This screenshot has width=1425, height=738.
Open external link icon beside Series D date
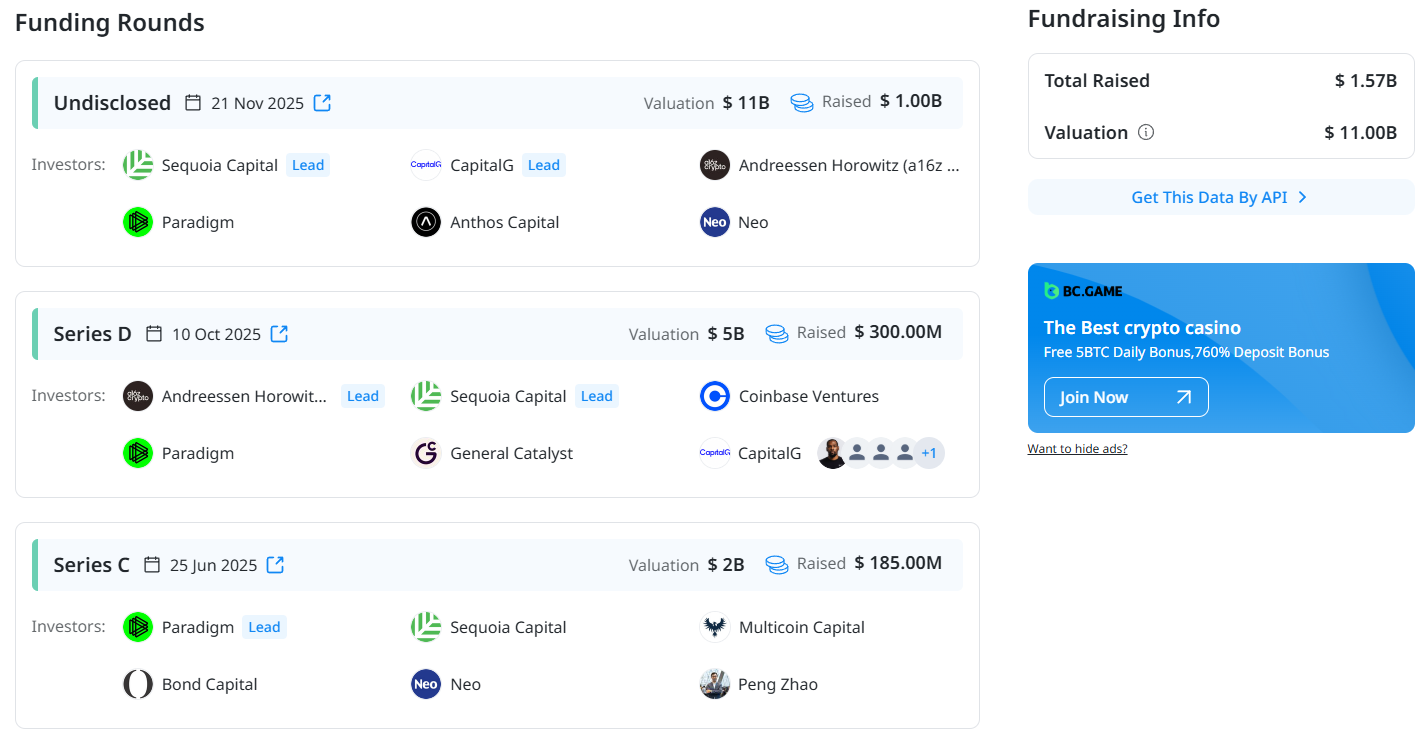tap(280, 334)
